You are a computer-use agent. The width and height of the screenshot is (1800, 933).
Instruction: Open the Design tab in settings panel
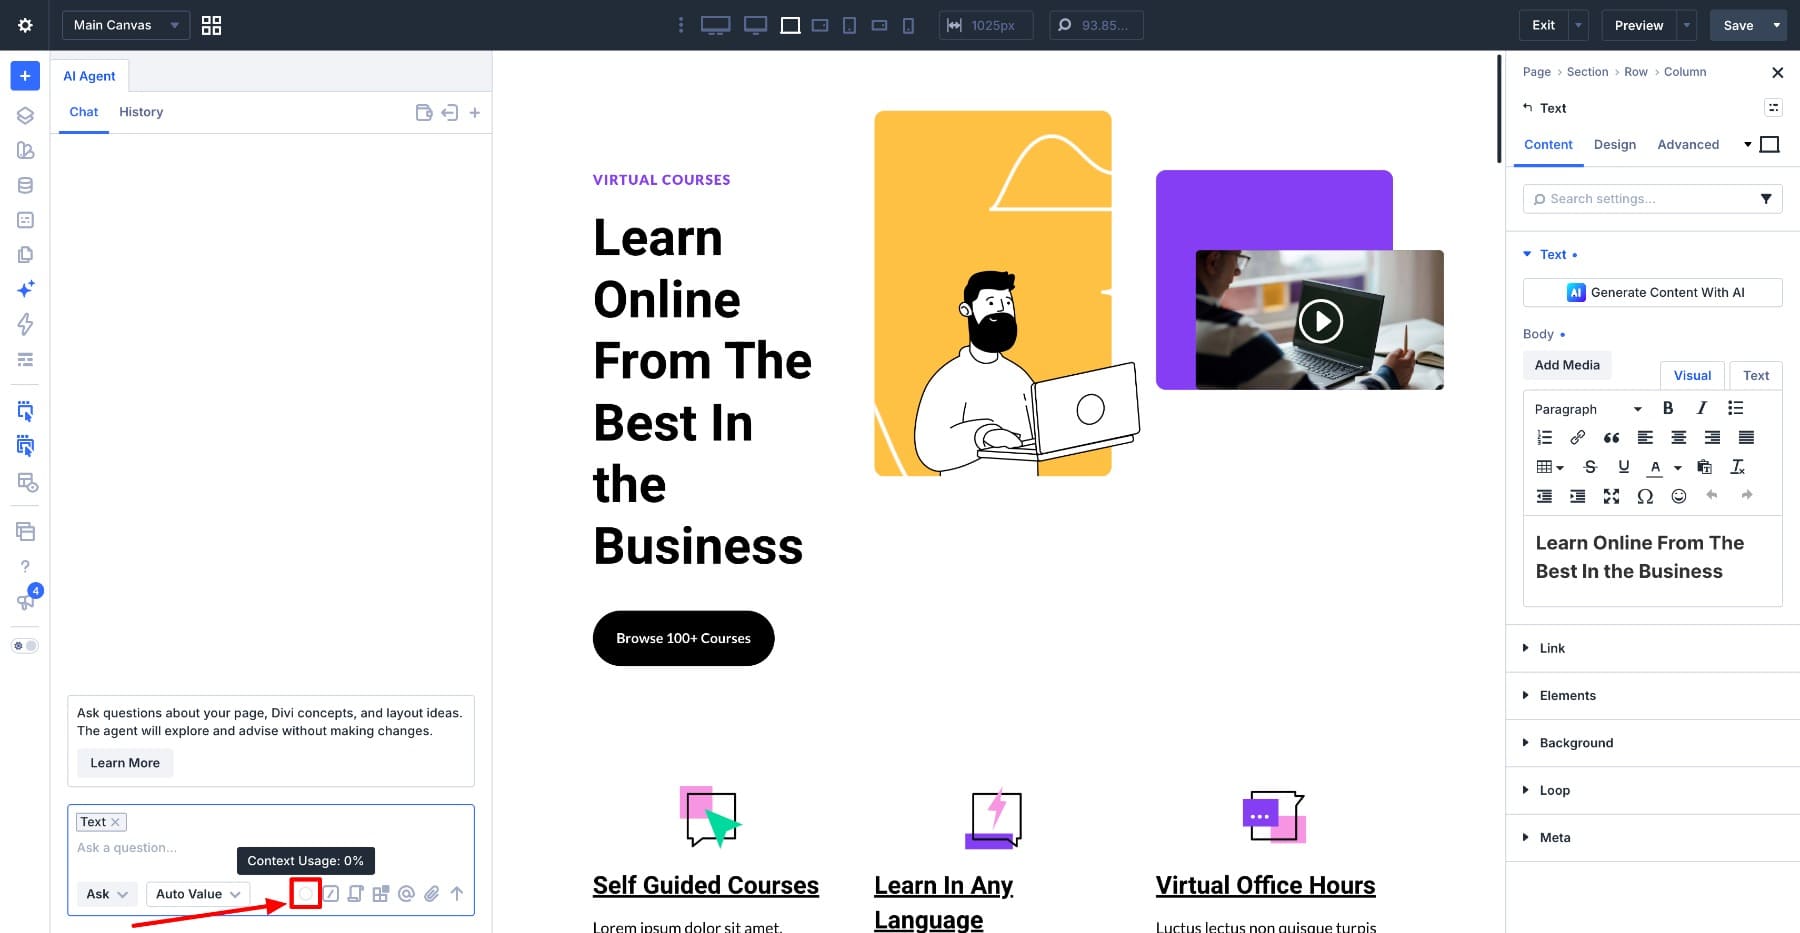(x=1615, y=145)
